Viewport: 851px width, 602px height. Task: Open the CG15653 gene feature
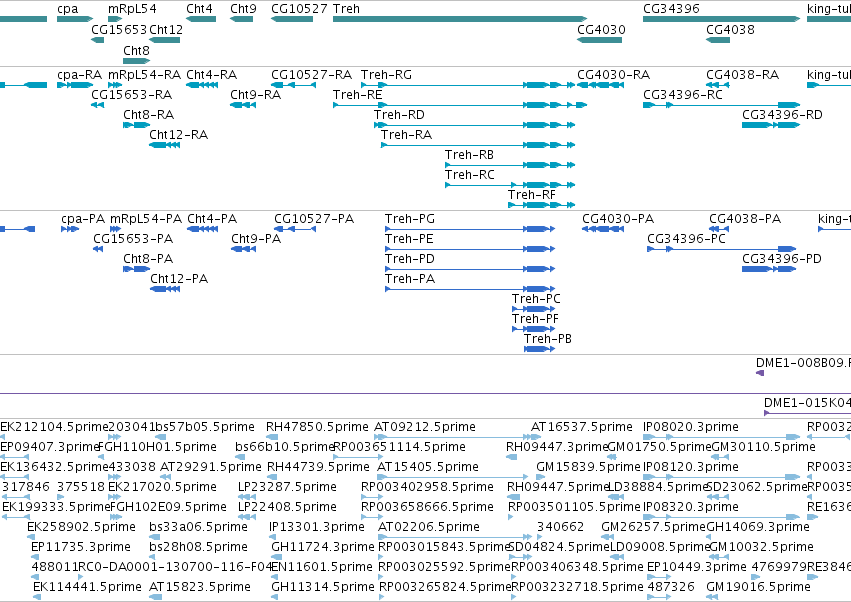98,40
